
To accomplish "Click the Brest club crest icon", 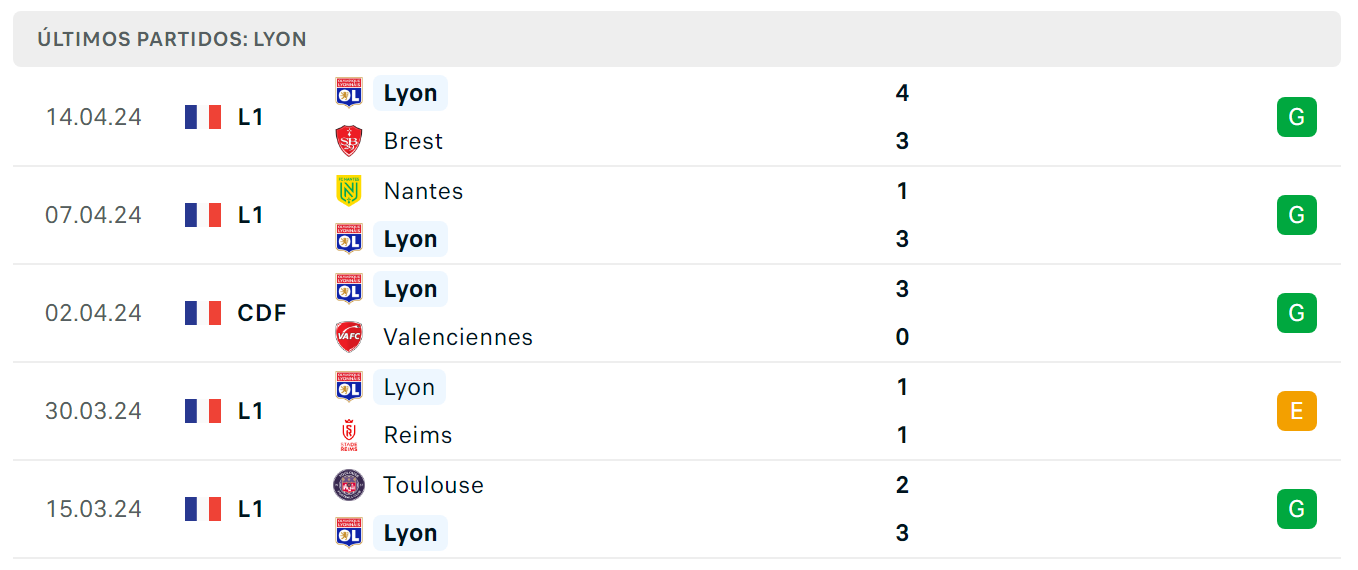I will coord(349,141).
